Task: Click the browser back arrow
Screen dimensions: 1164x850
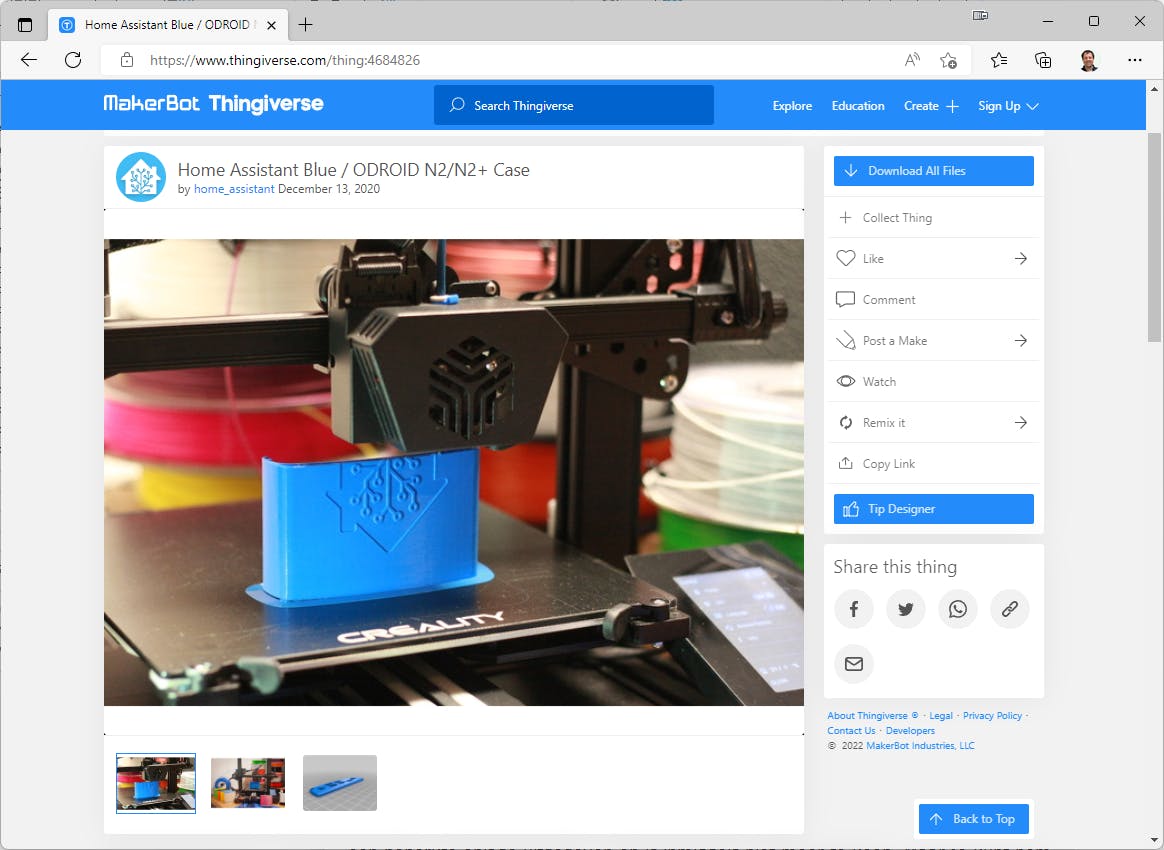Action: tap(29, 60)
